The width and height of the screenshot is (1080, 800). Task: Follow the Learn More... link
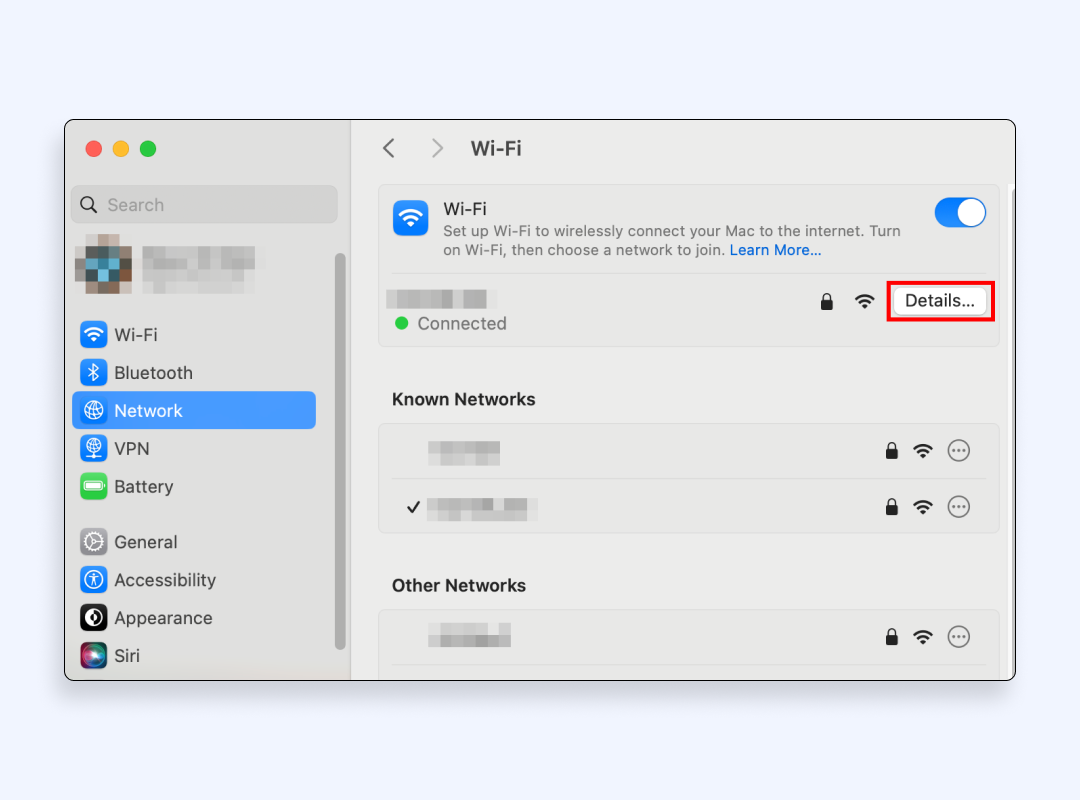click(x=775, y=250)
